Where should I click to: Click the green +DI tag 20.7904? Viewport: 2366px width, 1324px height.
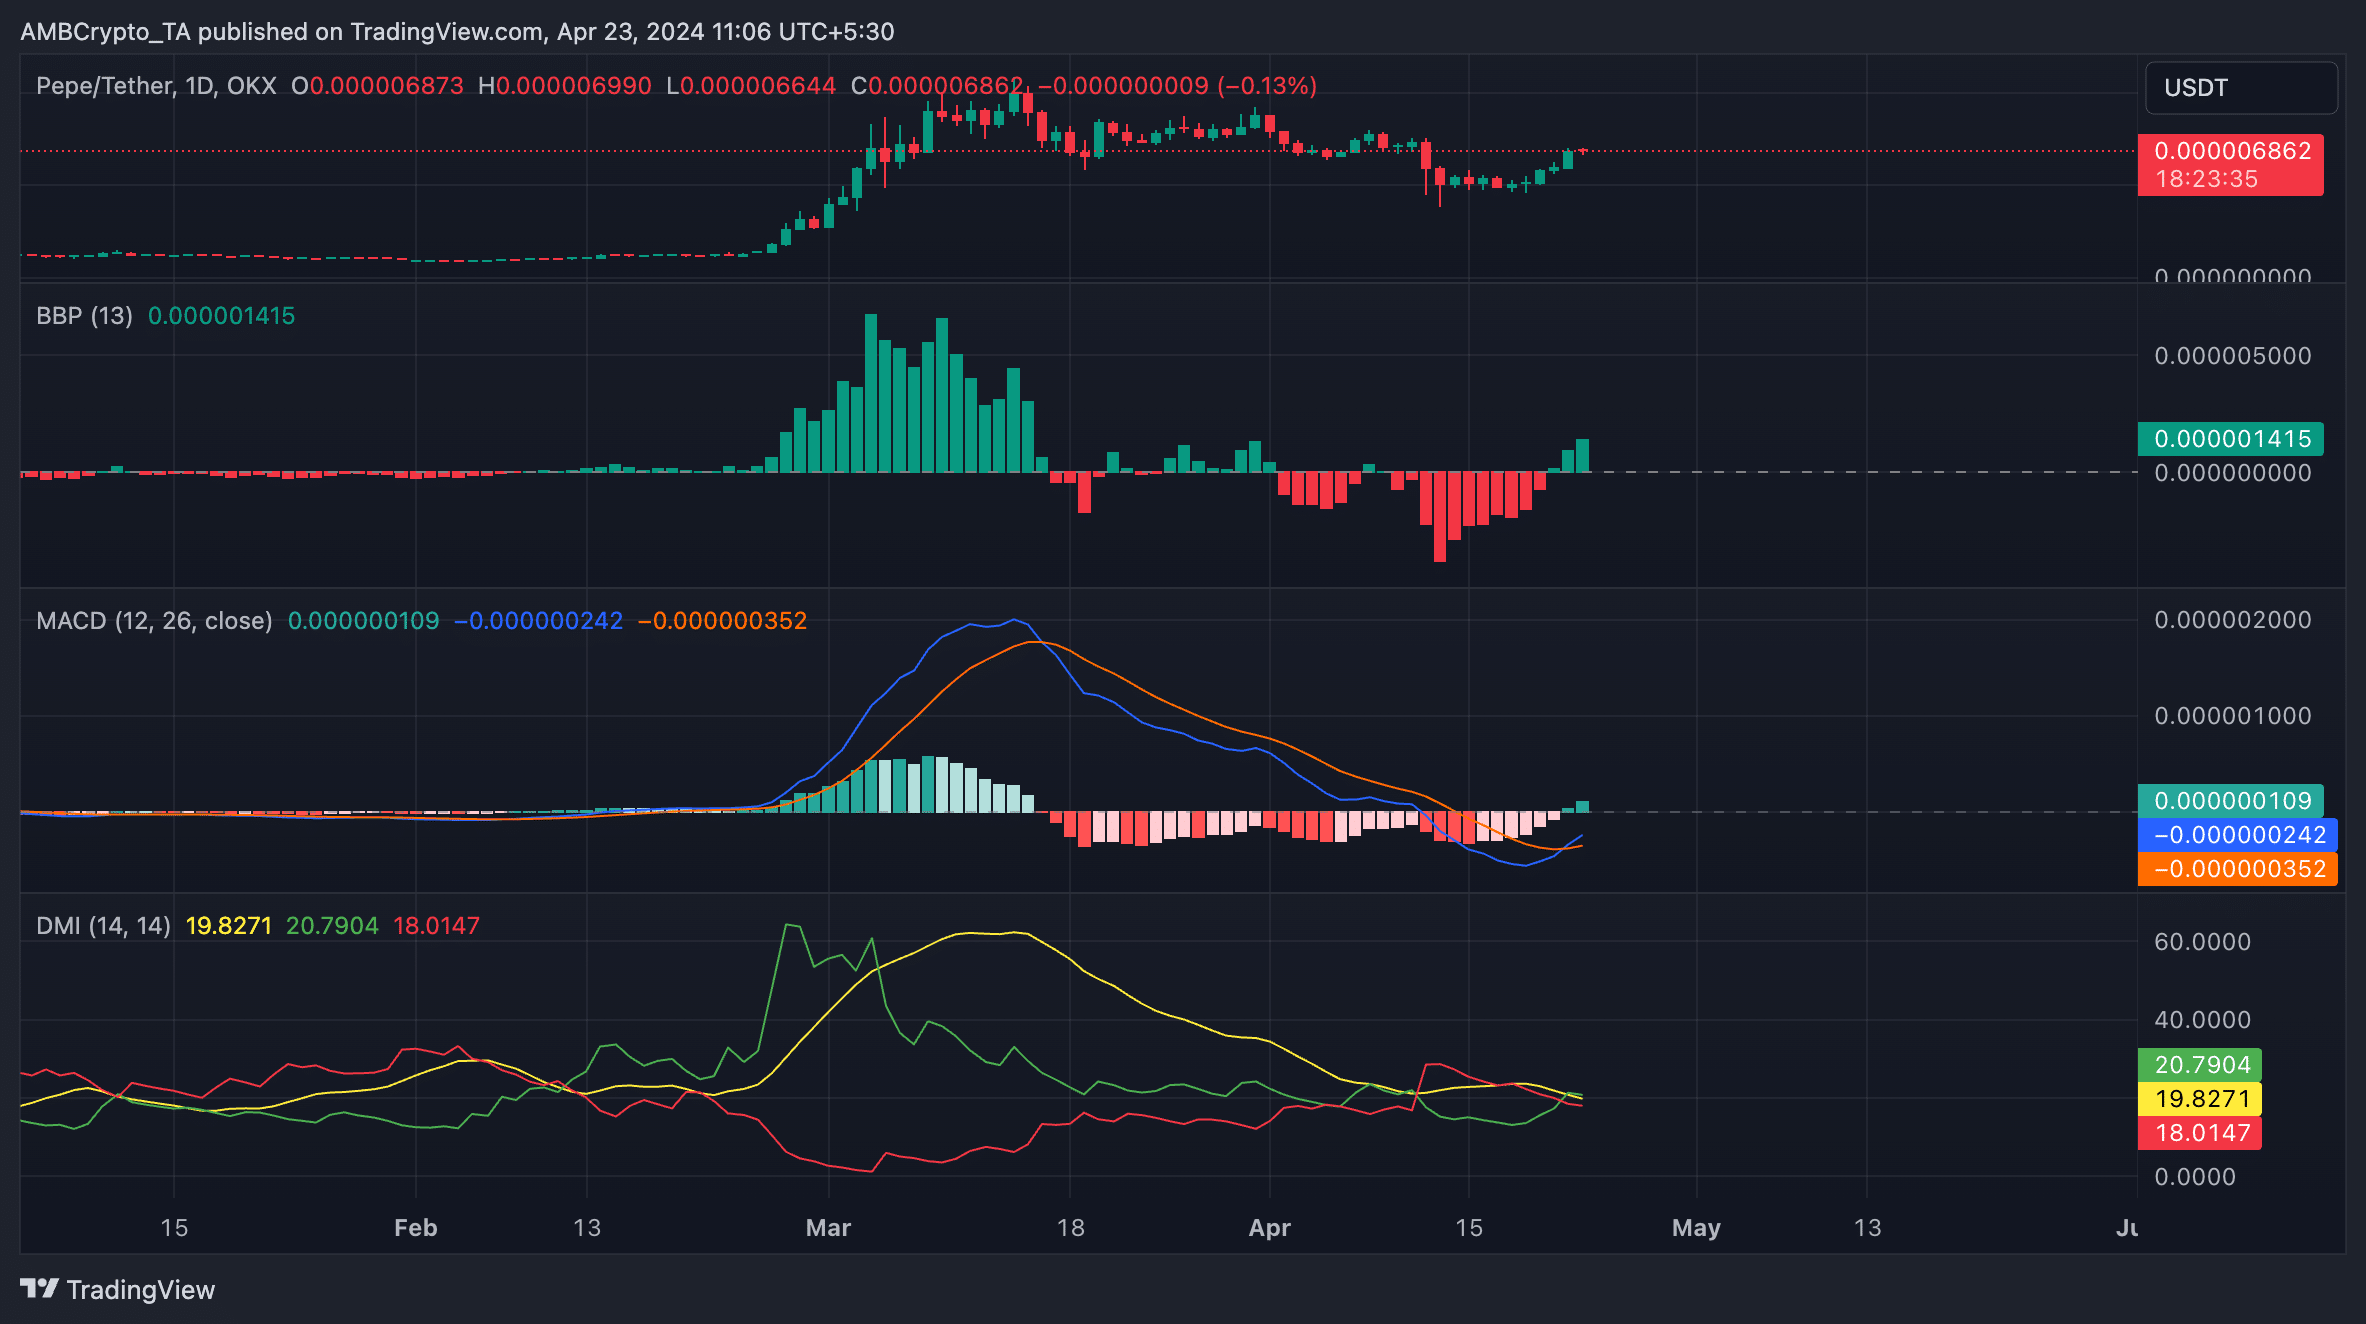click(x=2199, y=1064)
